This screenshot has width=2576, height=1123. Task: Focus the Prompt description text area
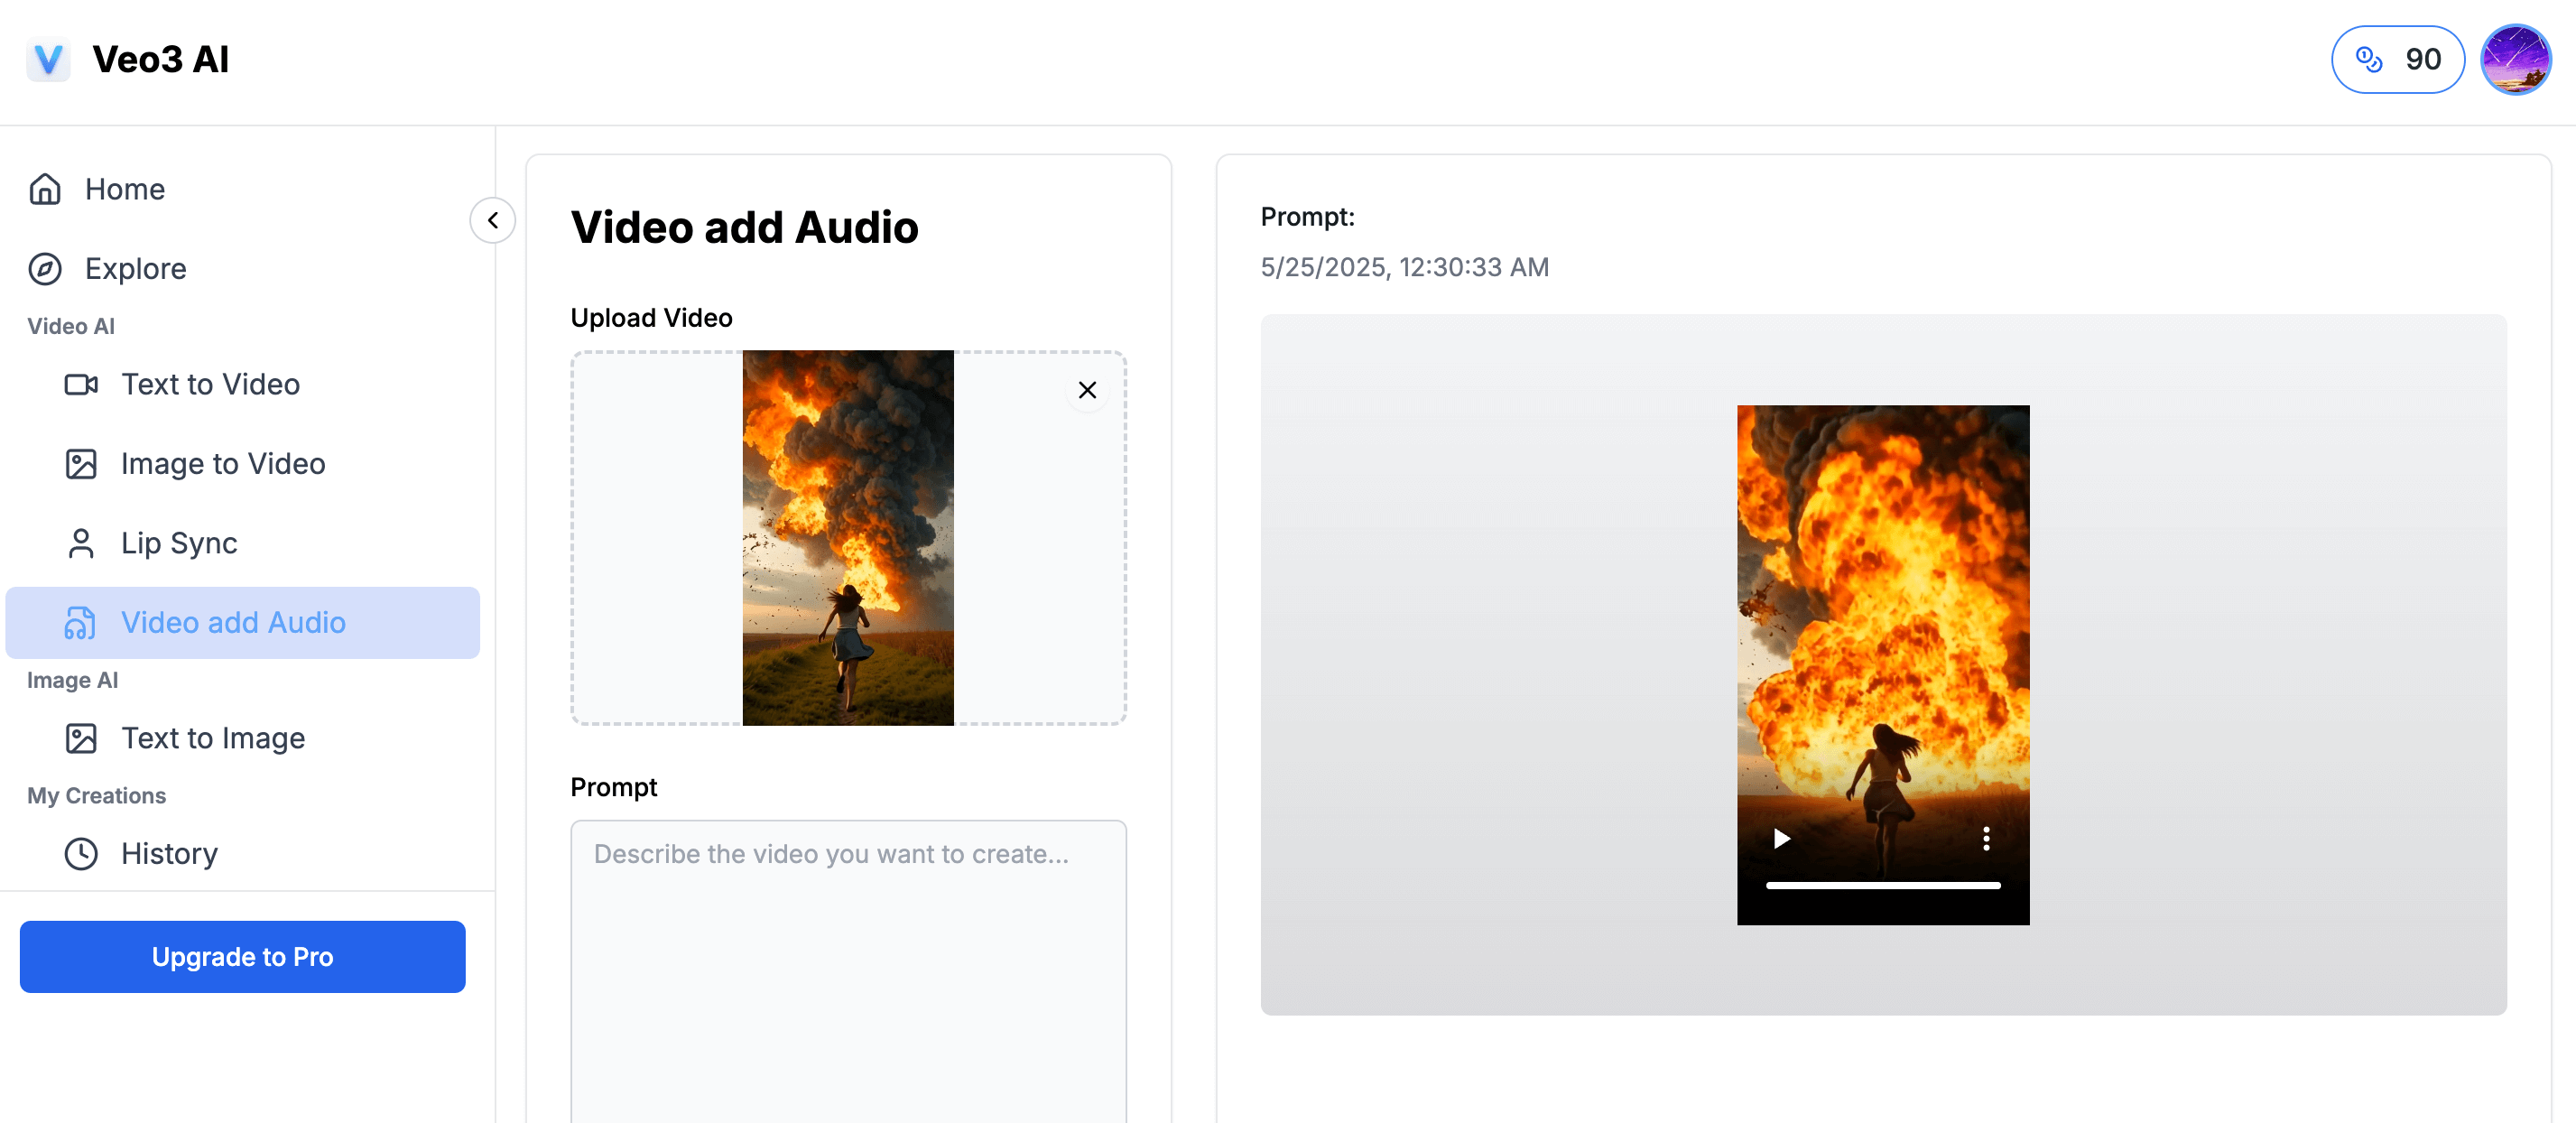[x=848, y=971]
